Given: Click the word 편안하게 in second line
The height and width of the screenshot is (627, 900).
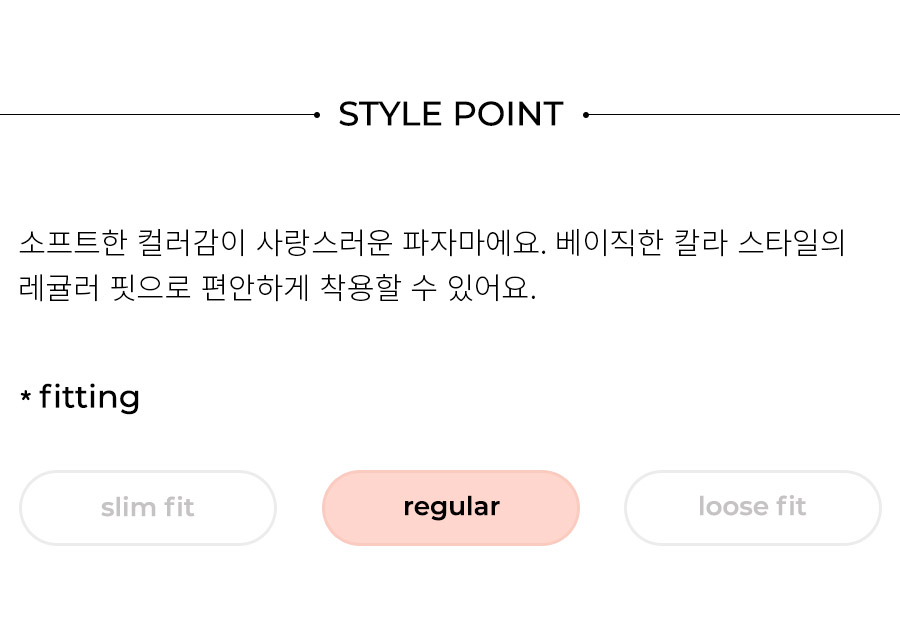Looking at the screenshot, I should tap(255, 287).
